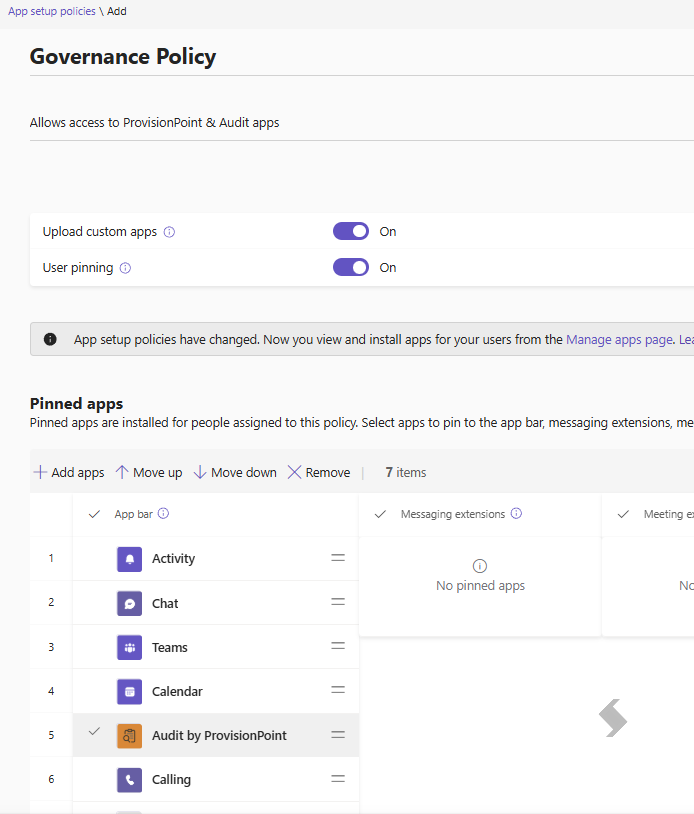This screenshot has height=814, width=694.
Task: Deselect the Audit by ProvisionPoint row checkmark
Action: point(94,731)
